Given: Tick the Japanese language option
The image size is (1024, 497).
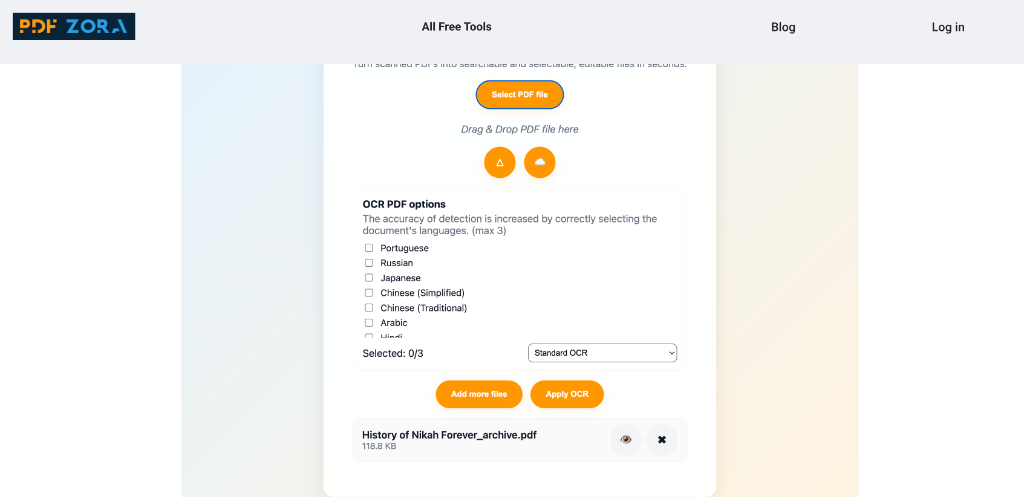Looking at the screenshot, I should coord(369,278).
